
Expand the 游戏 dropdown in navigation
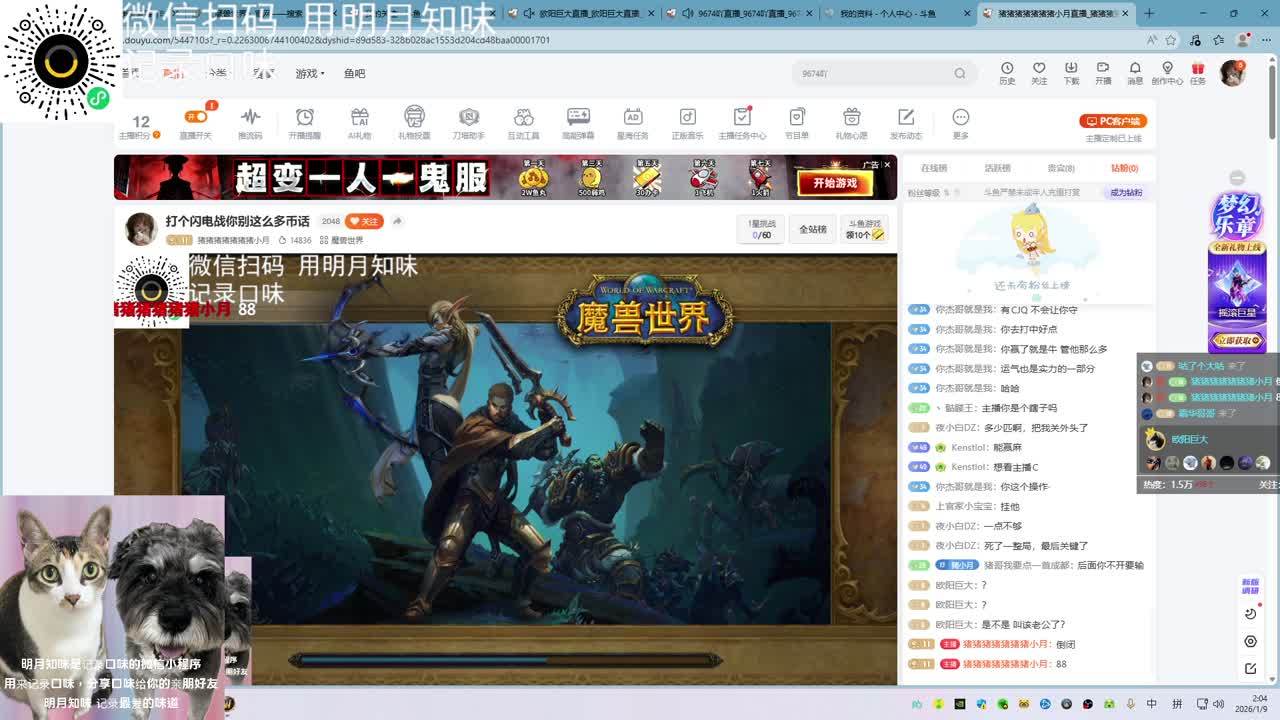point(309,73)
